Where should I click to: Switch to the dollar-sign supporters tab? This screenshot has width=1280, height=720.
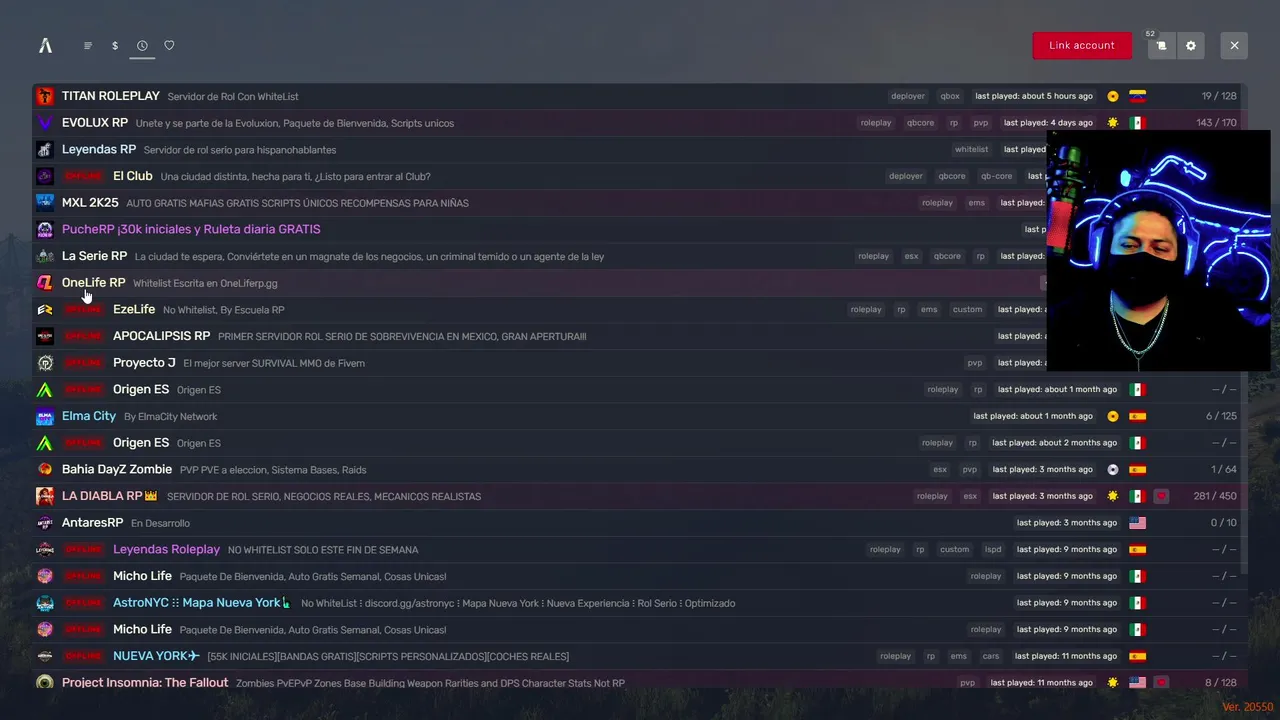115,45
